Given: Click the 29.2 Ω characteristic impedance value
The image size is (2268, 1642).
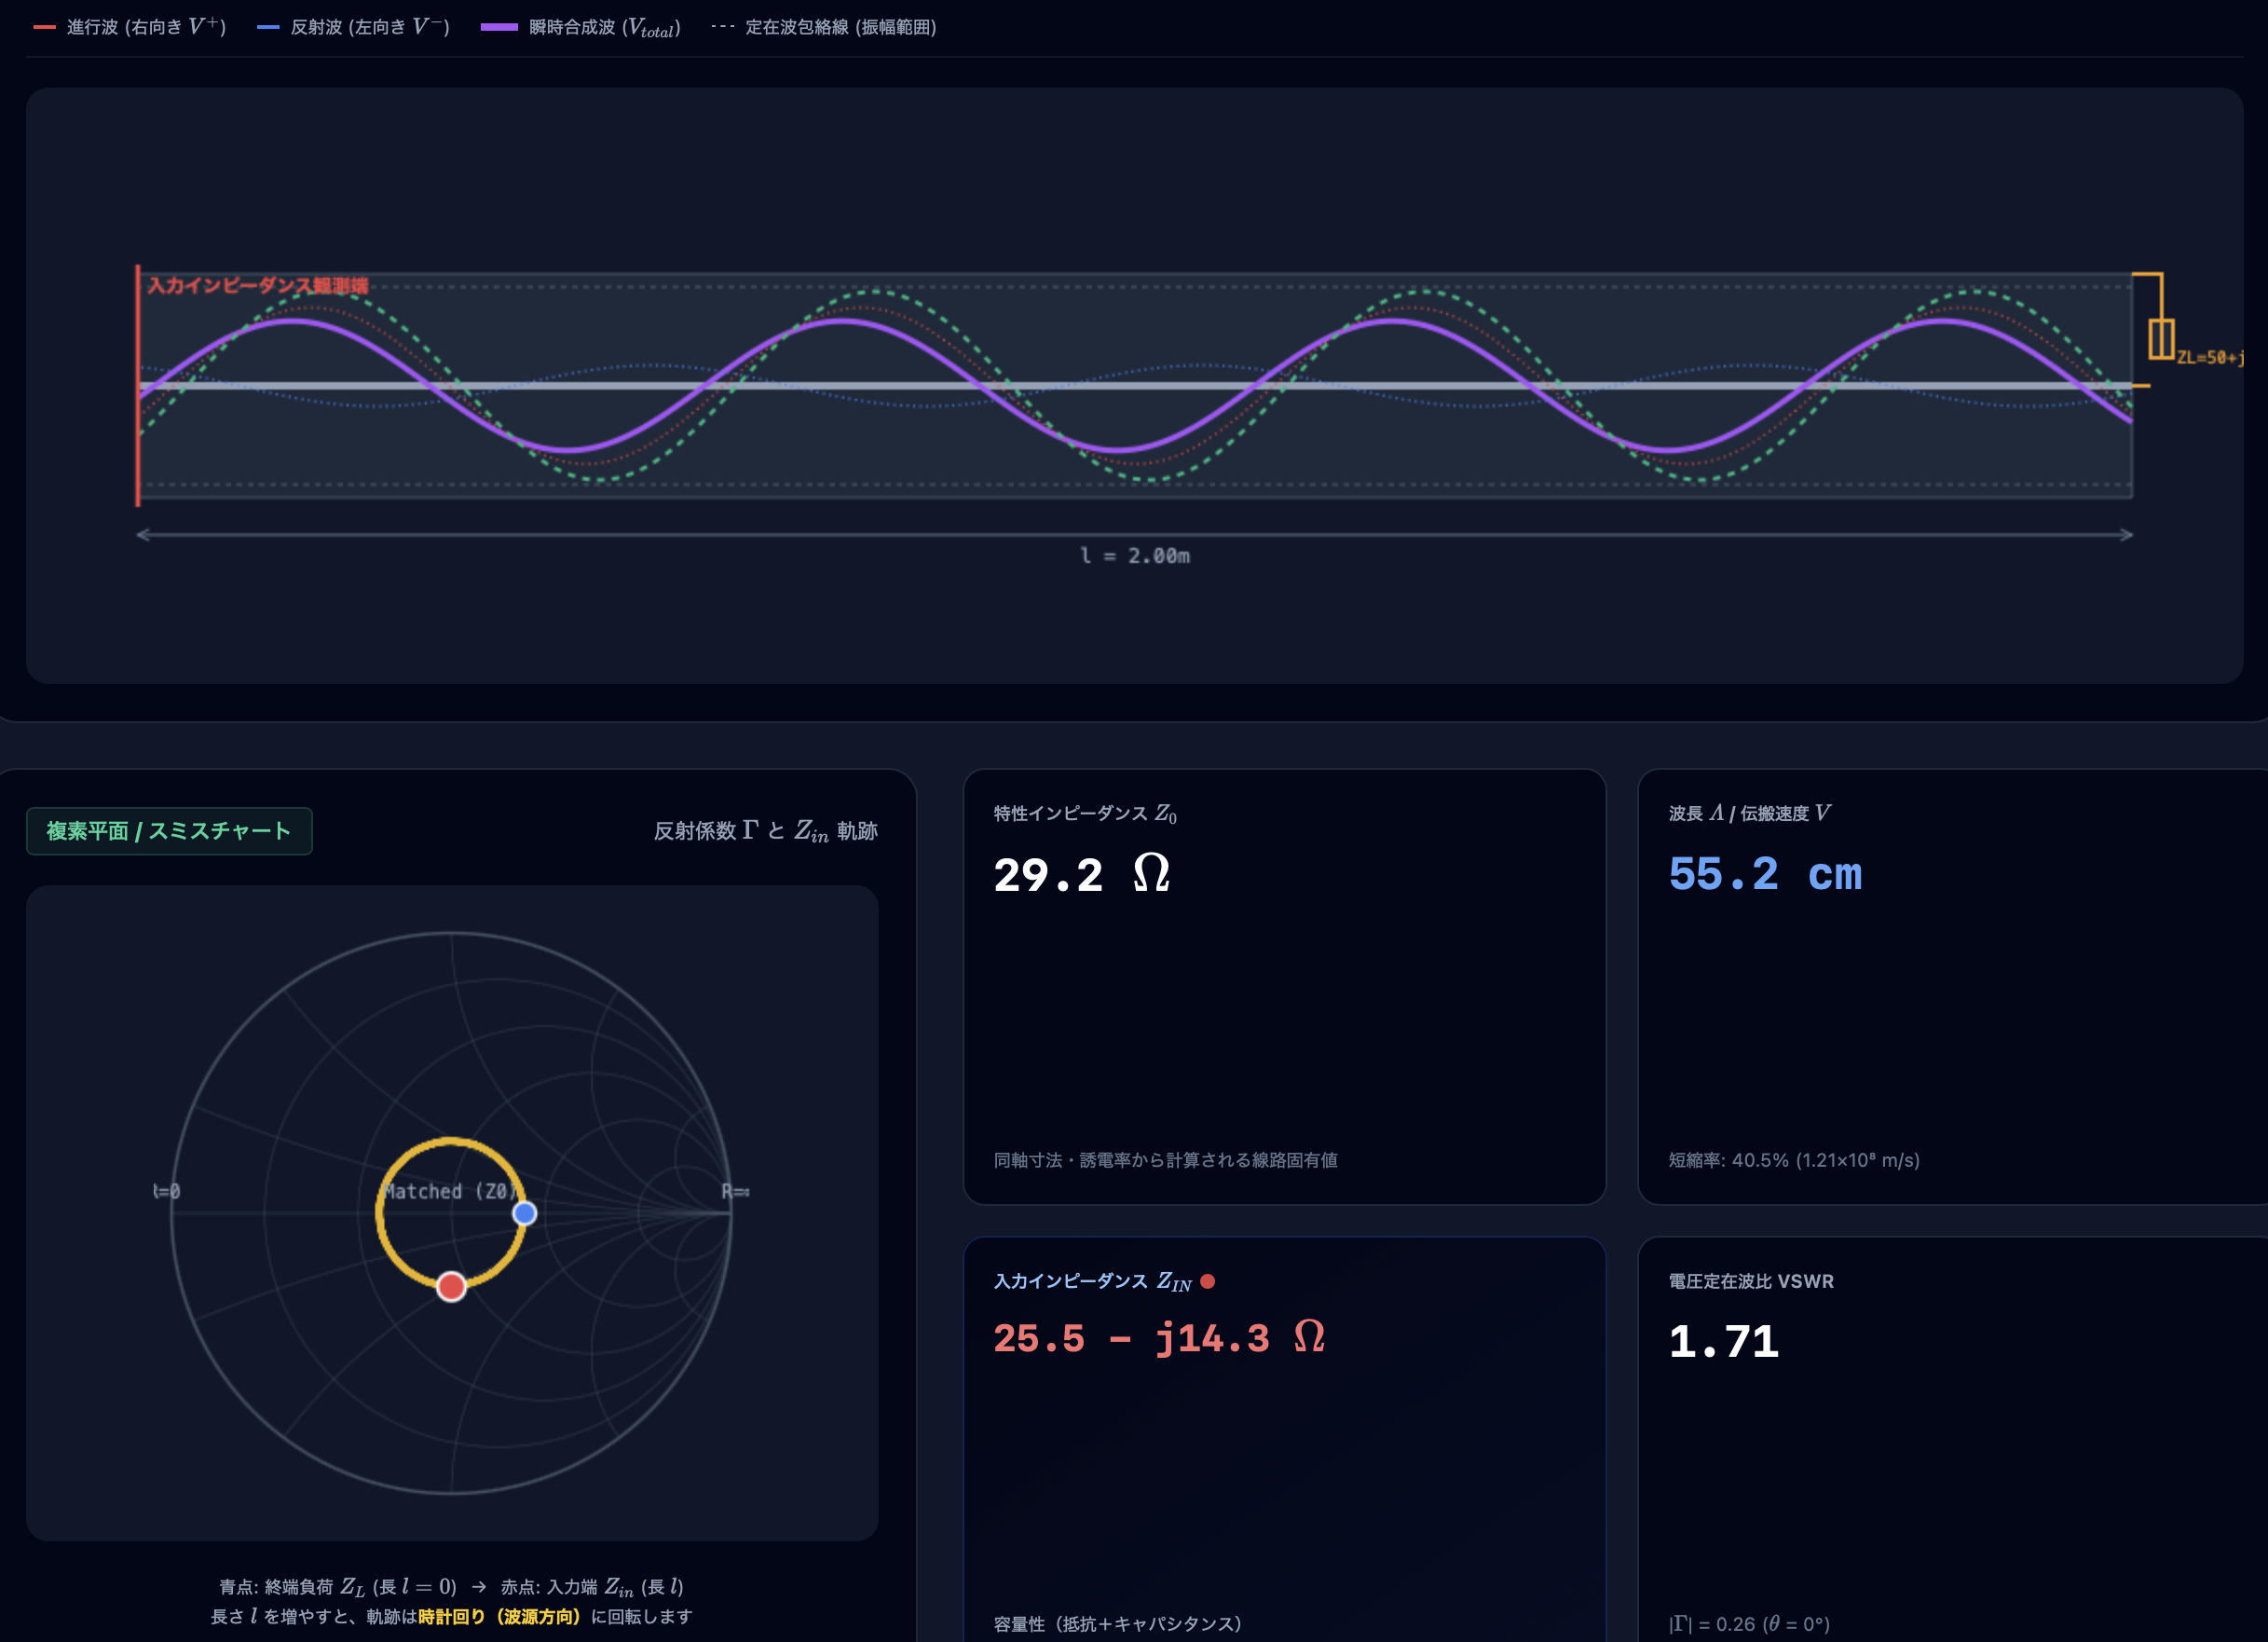Looking at the screenshot, I should click(1081, 874).
